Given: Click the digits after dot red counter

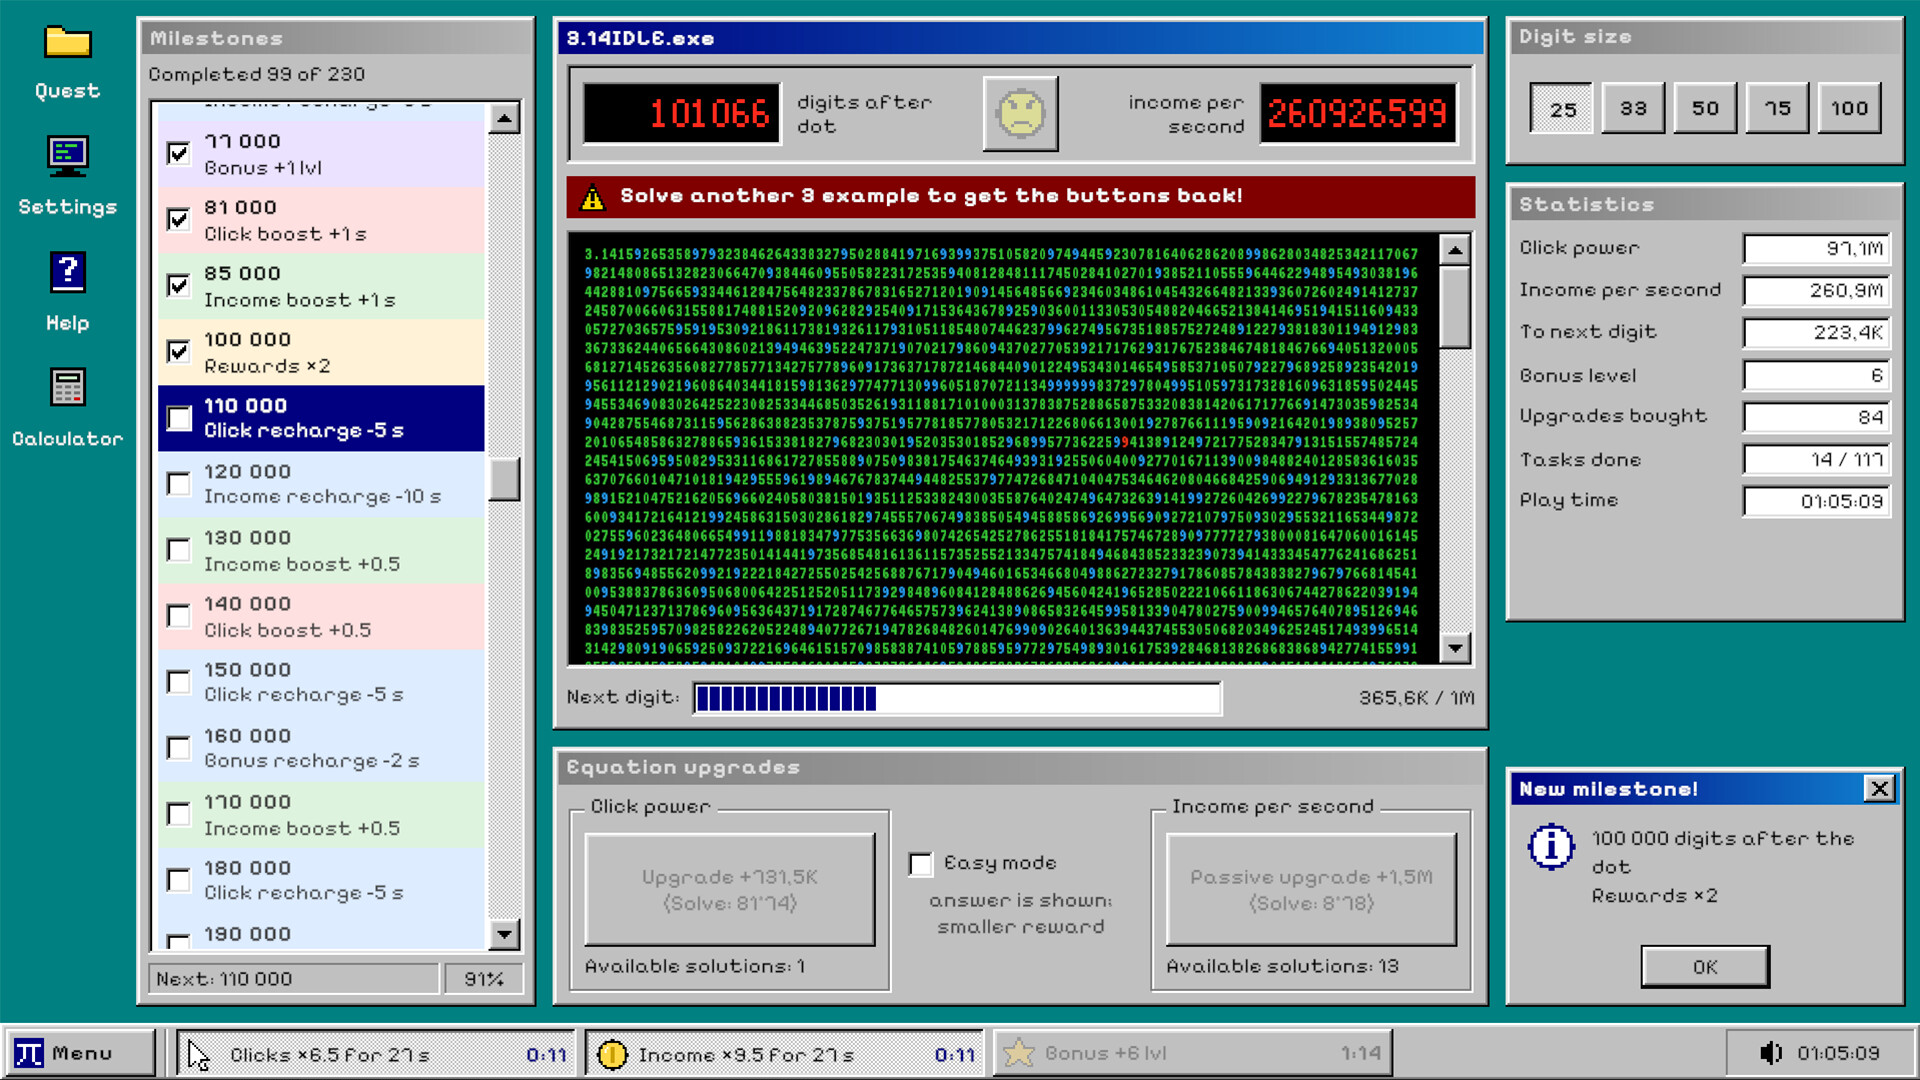Looking at the screenshot, I should click(682, 114).
